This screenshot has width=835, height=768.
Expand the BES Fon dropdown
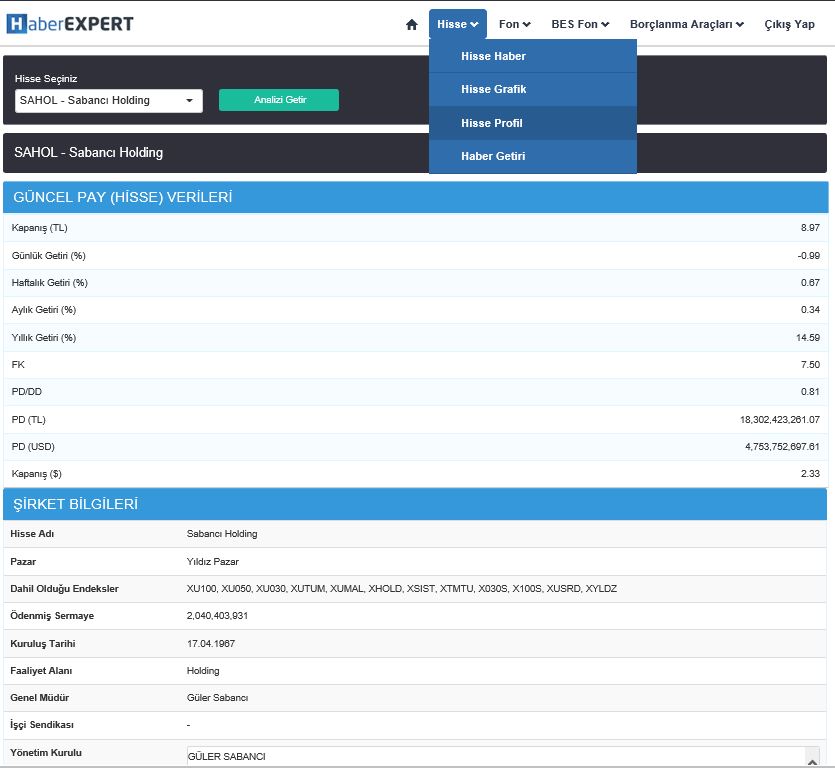point(580,24)
